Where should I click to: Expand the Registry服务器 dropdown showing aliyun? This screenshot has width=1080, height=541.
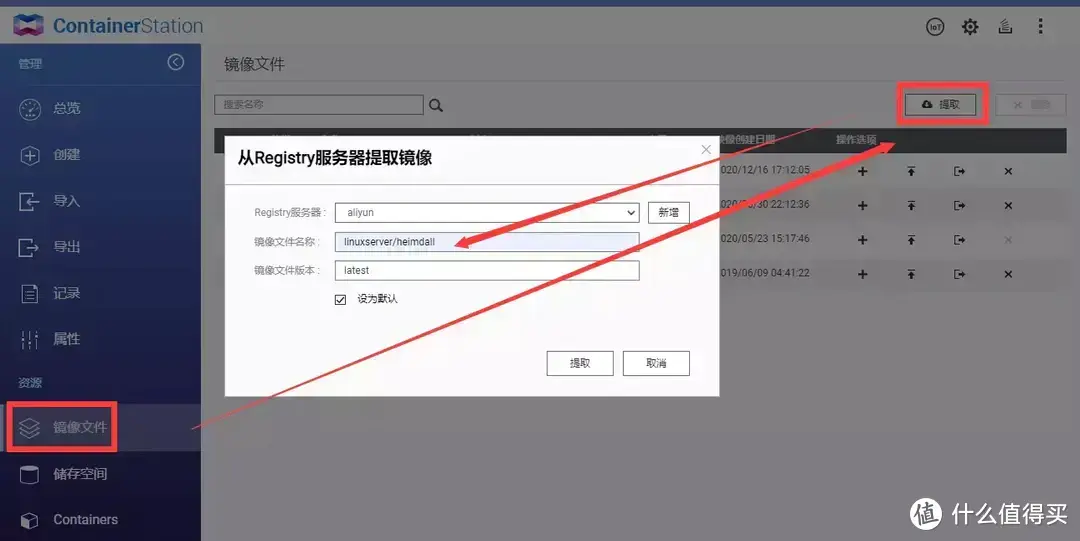487,212
